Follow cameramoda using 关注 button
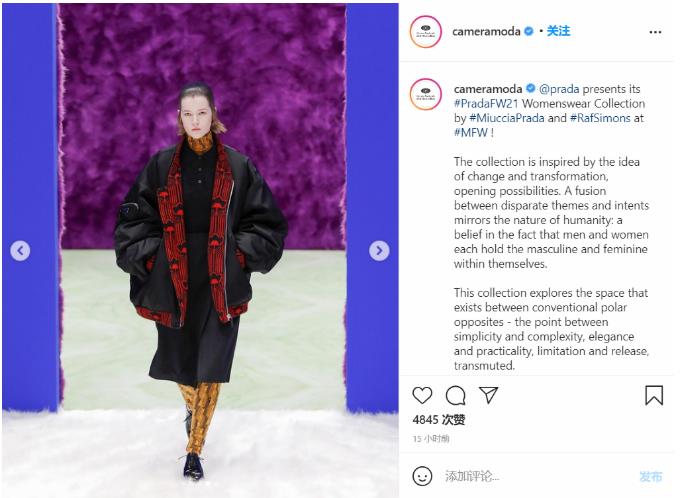The height and width of the screenshot is (498, 680). pos(558,31)
